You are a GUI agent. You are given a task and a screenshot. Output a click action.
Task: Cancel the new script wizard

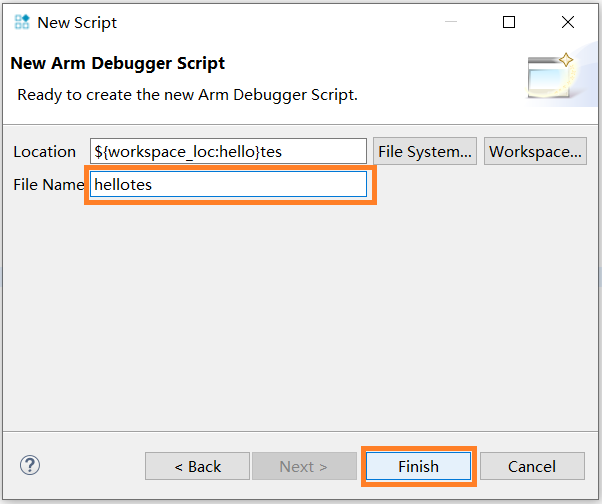531,466
